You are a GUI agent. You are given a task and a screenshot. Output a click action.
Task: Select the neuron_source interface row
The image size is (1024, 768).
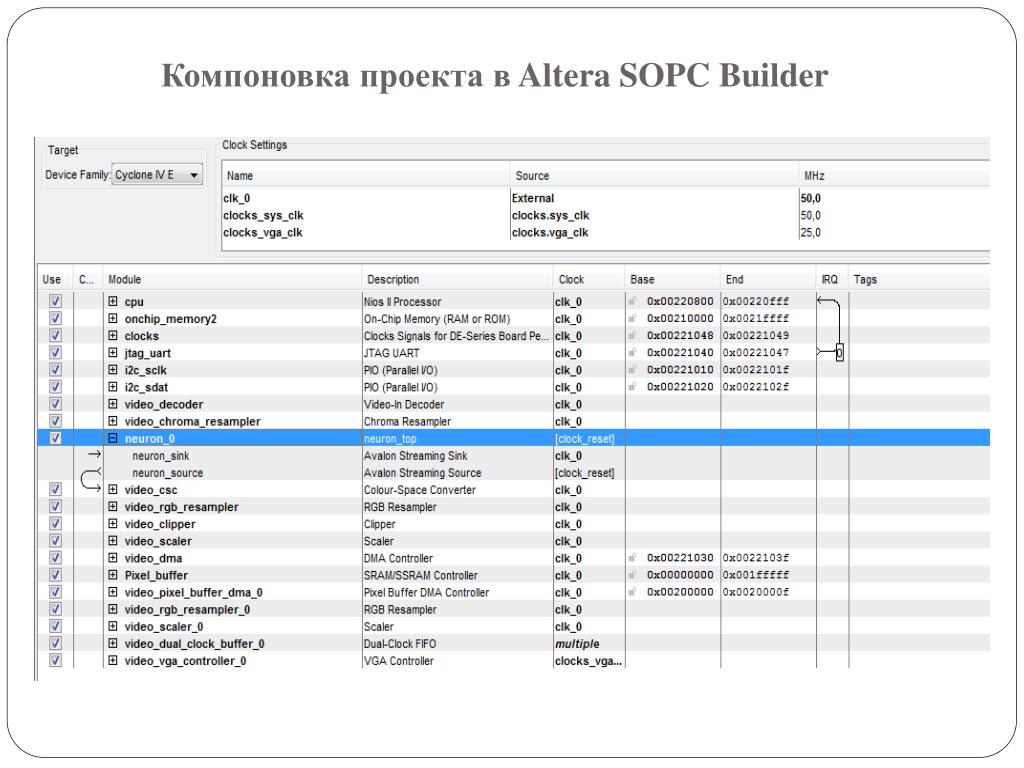pos(514,472)
